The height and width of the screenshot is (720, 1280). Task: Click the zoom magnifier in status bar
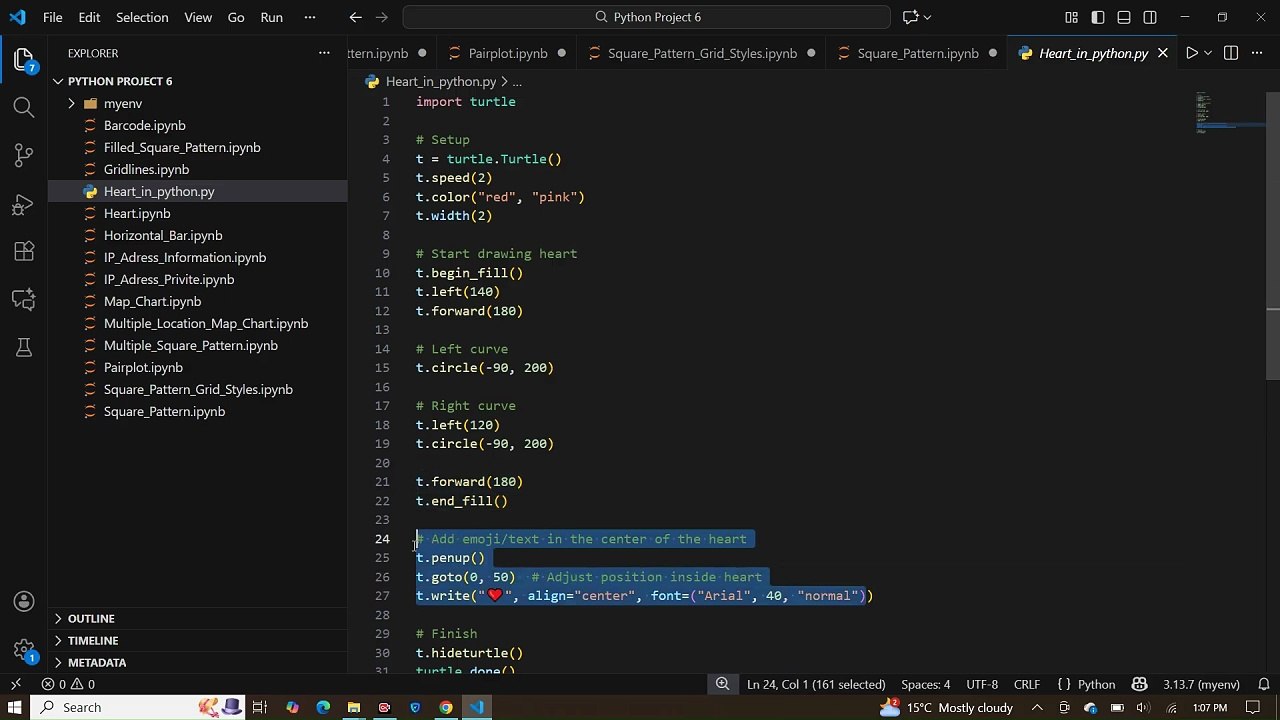click(722, 684)
